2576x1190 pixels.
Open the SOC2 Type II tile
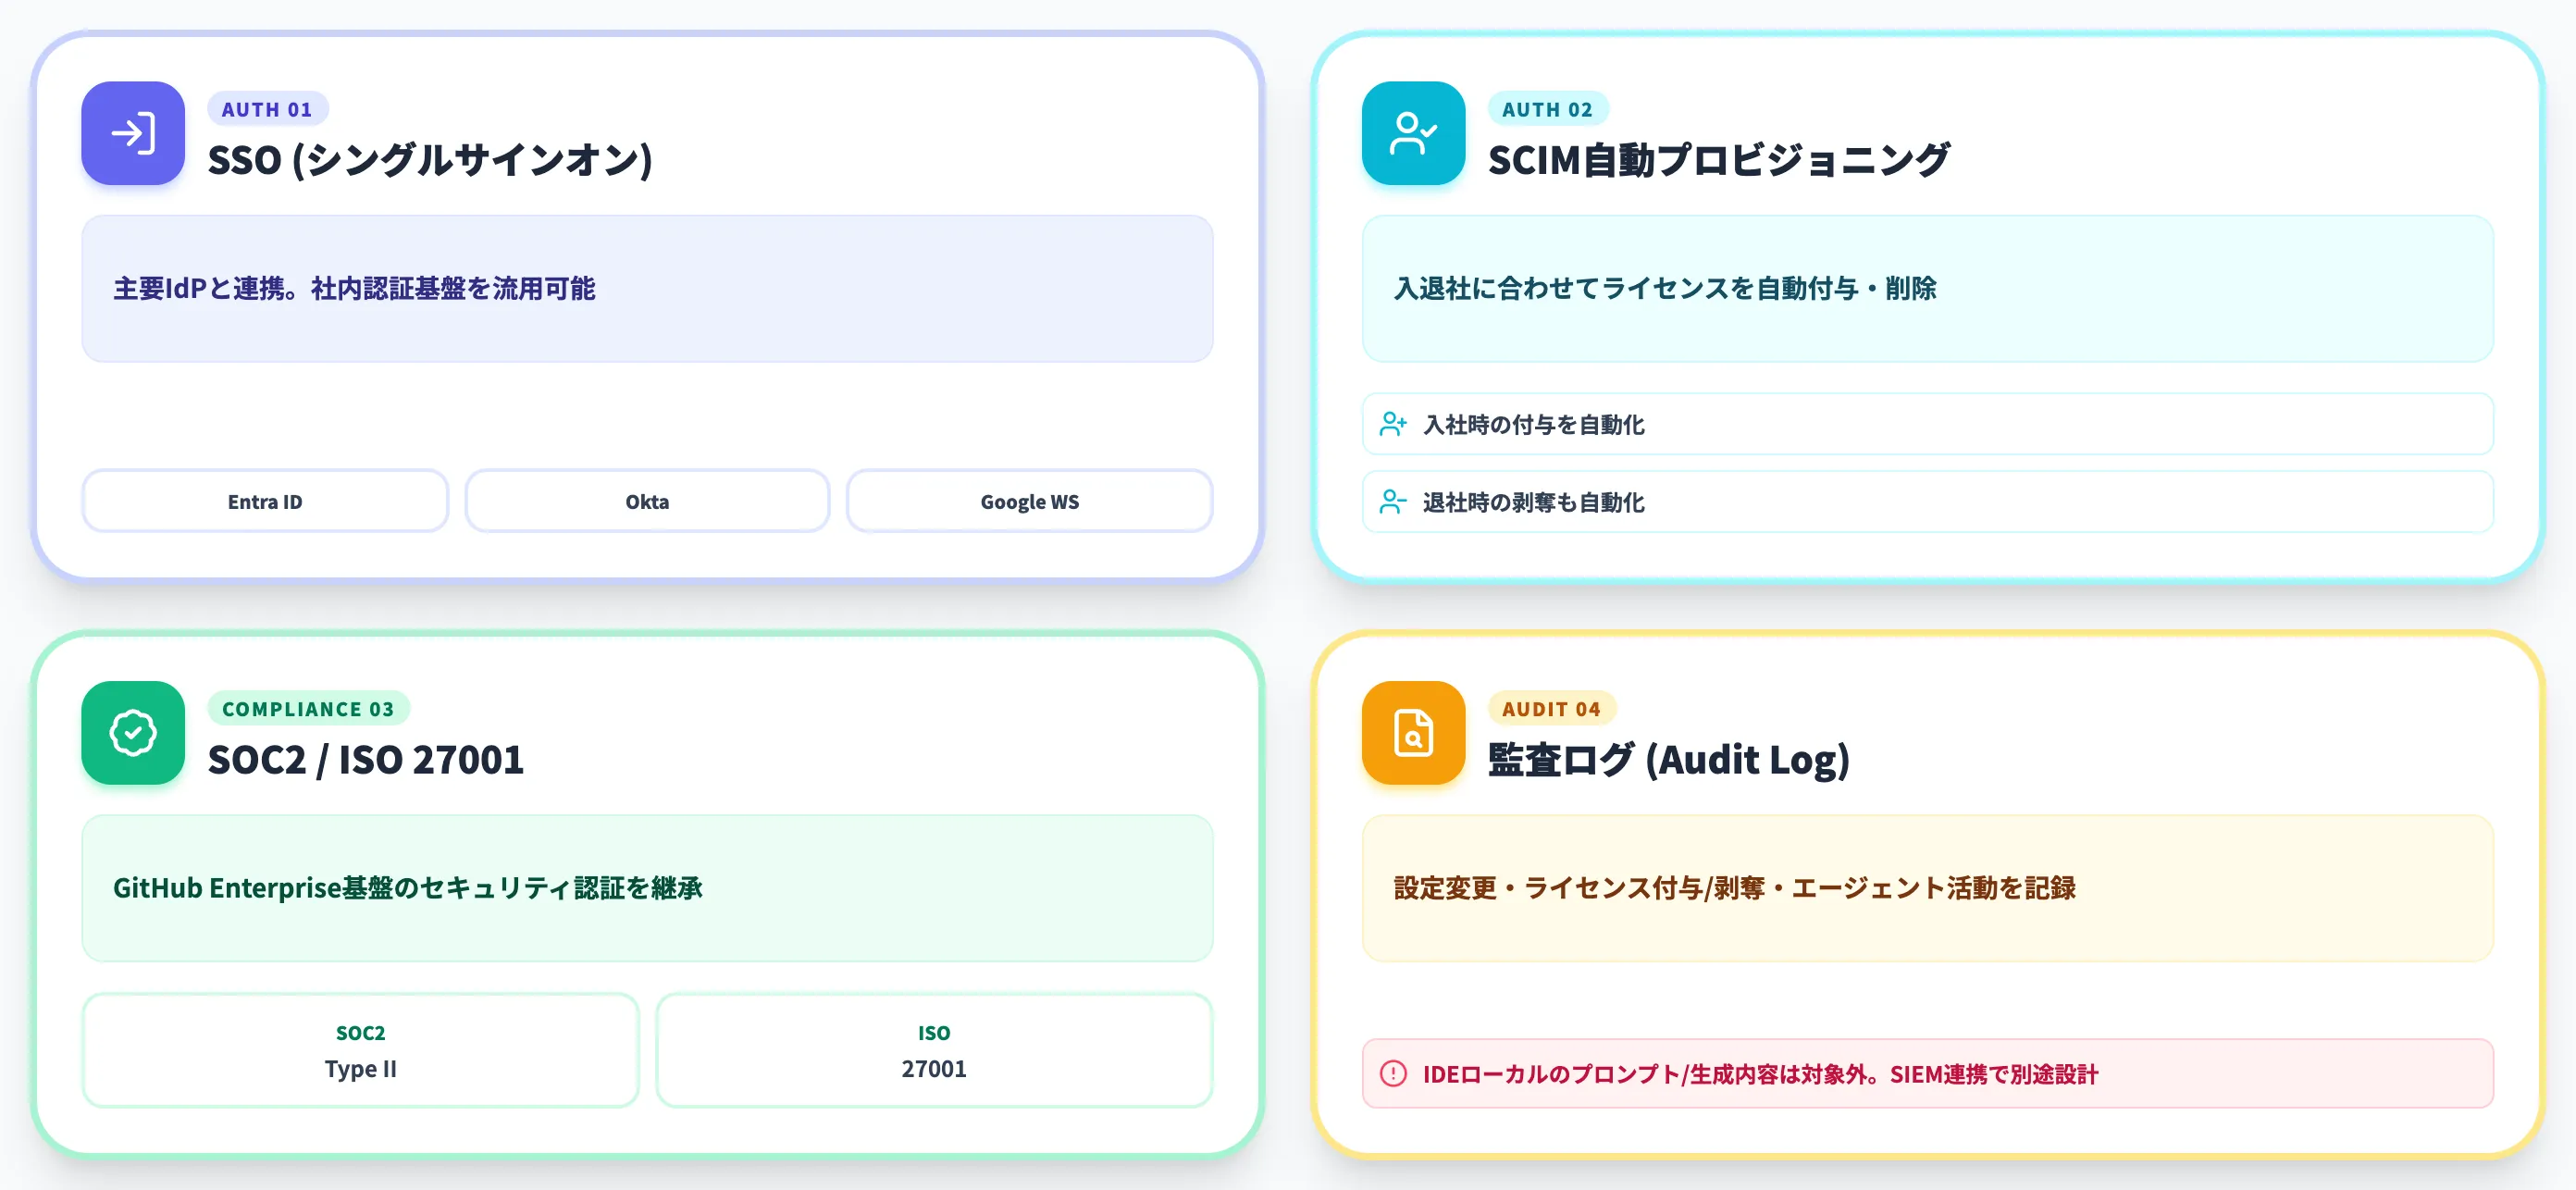360,1050
